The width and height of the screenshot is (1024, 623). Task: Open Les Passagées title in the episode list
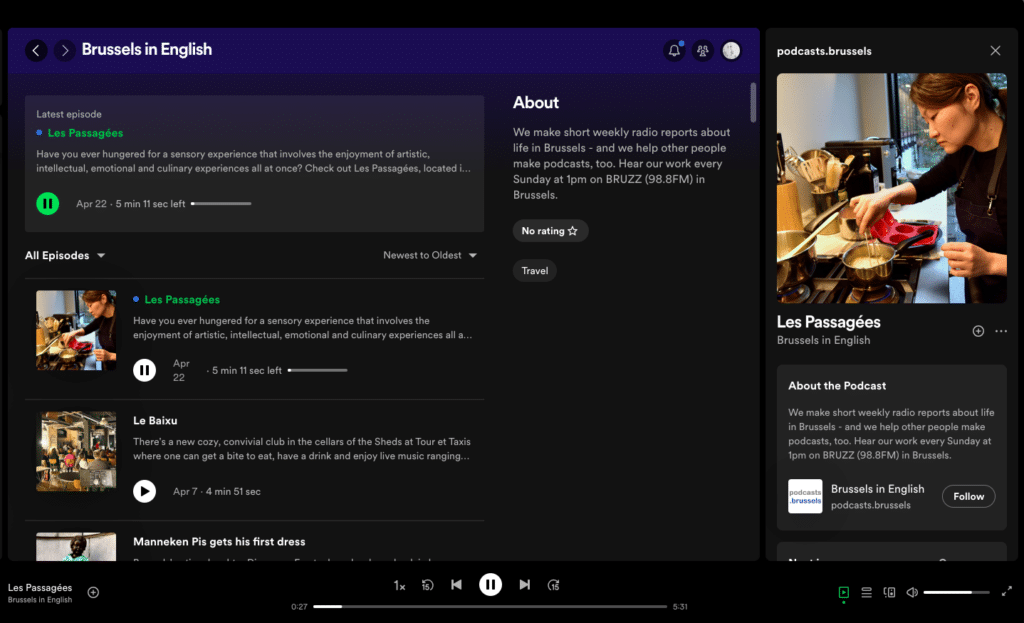pos(182,300)
